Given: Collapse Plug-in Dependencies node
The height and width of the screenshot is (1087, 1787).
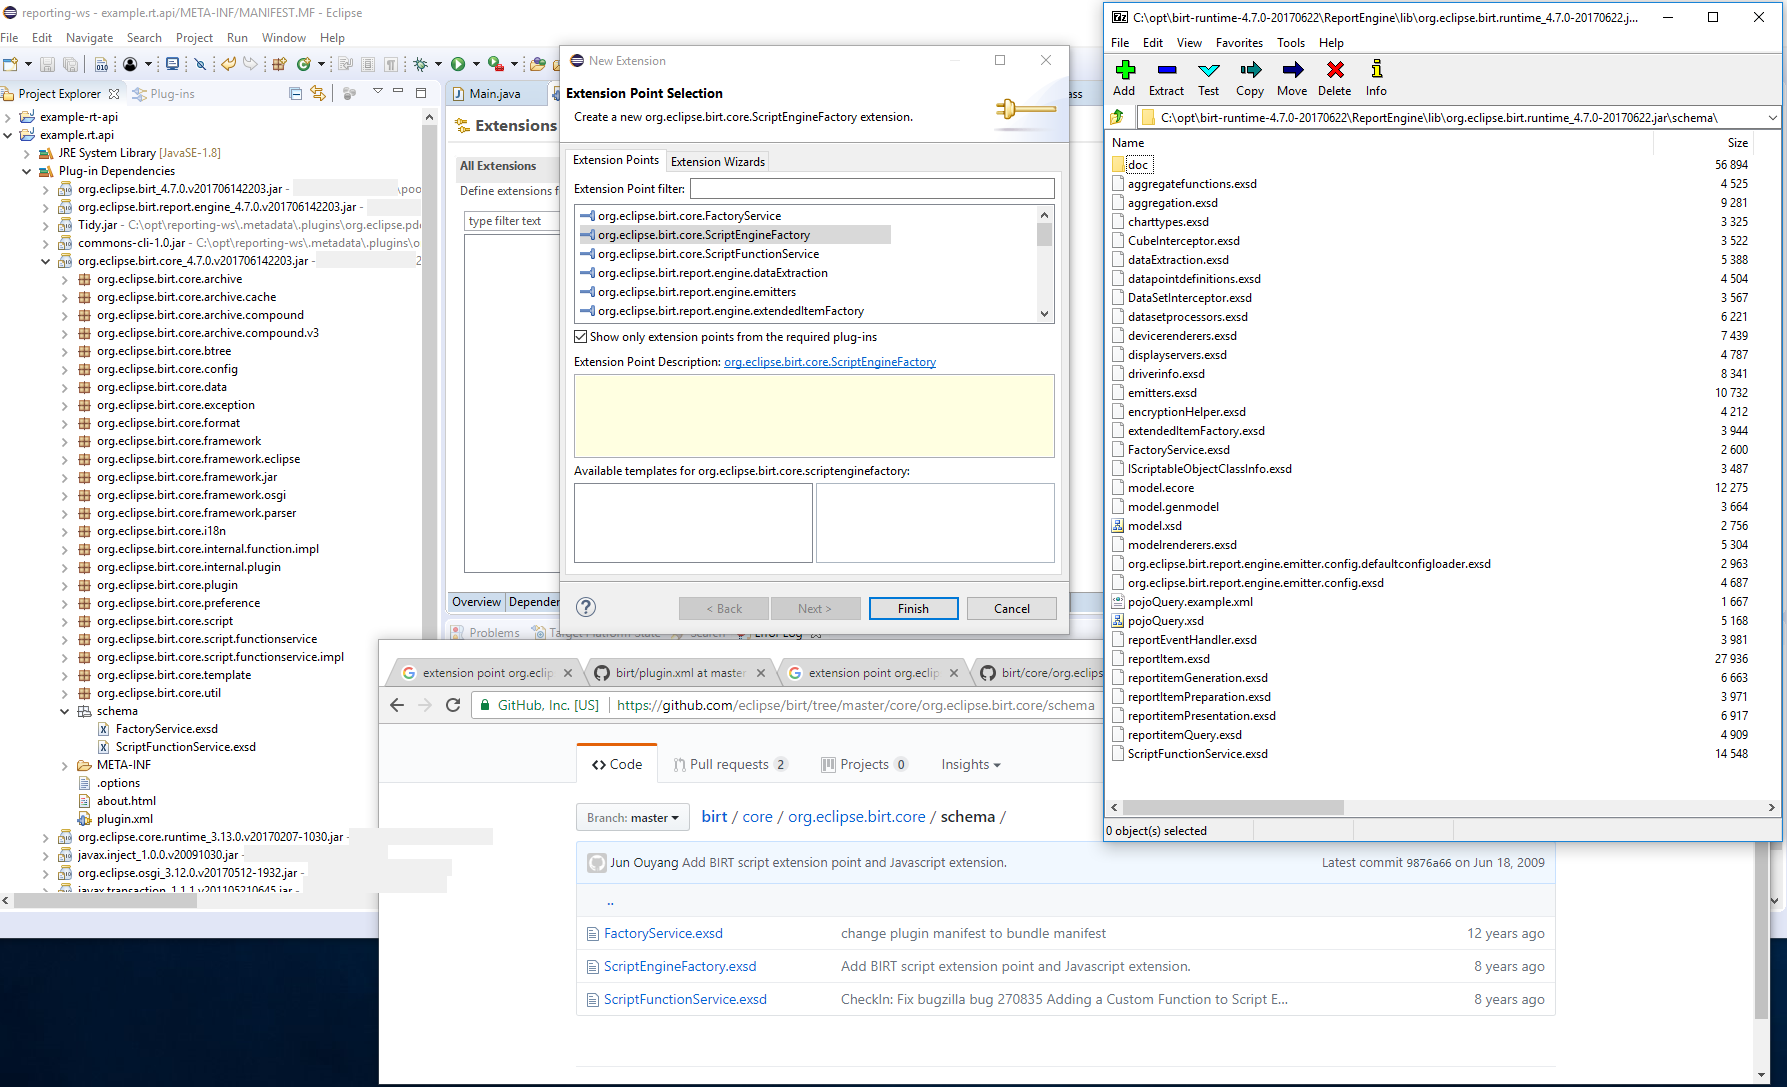Looking at the screenshot, I should coord(27,171).
